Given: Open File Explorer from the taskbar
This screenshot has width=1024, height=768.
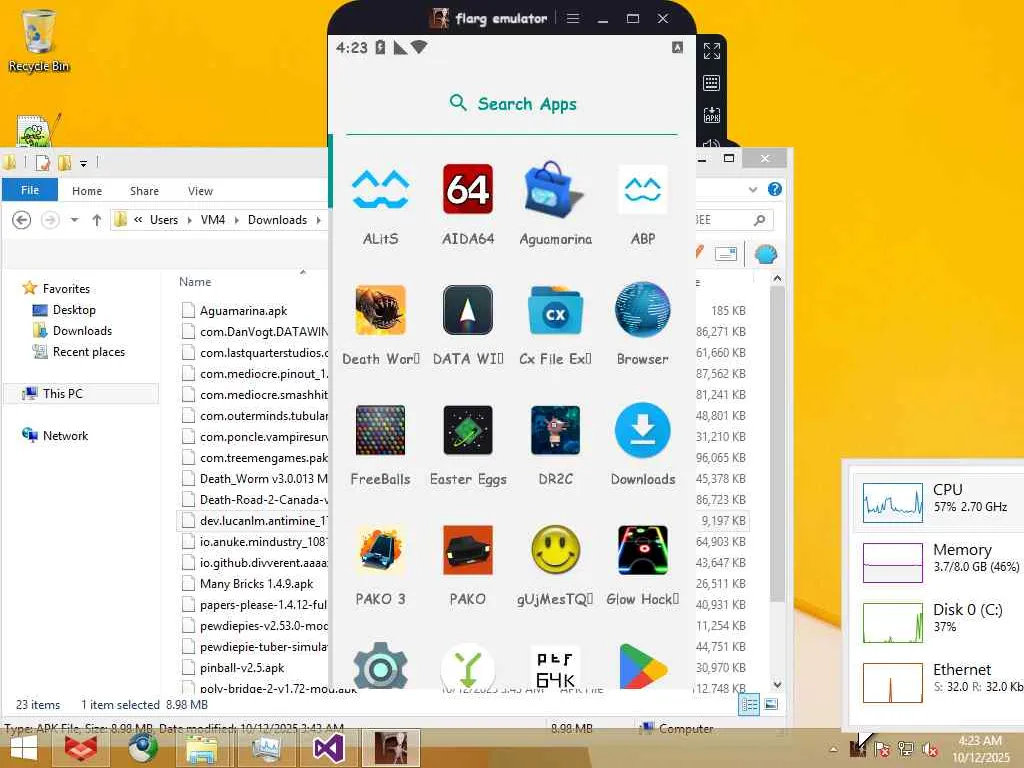Looking at the screenshot, I should pos(202,748).
